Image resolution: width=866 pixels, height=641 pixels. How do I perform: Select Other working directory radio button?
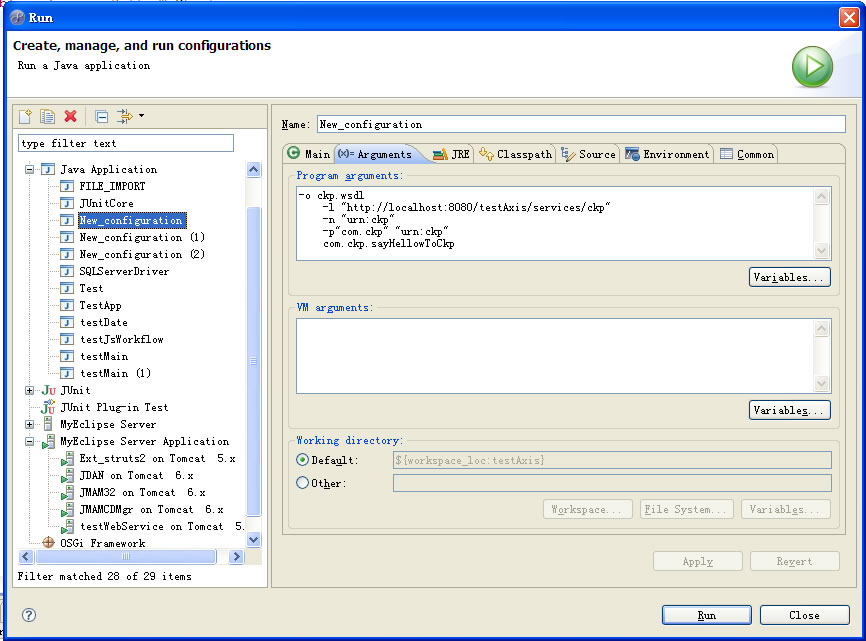[302, 483]
